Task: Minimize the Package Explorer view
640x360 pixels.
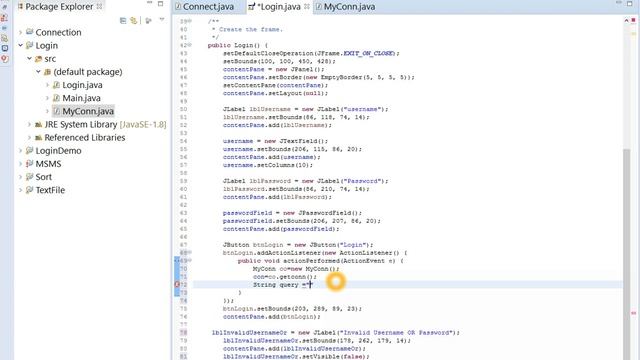Action: coord(149,3)
